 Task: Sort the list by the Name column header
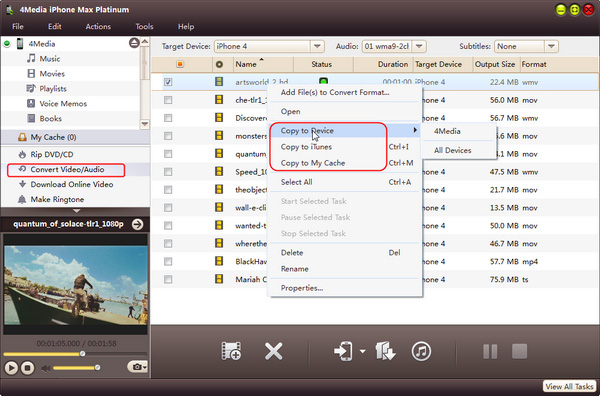point(263,64)
